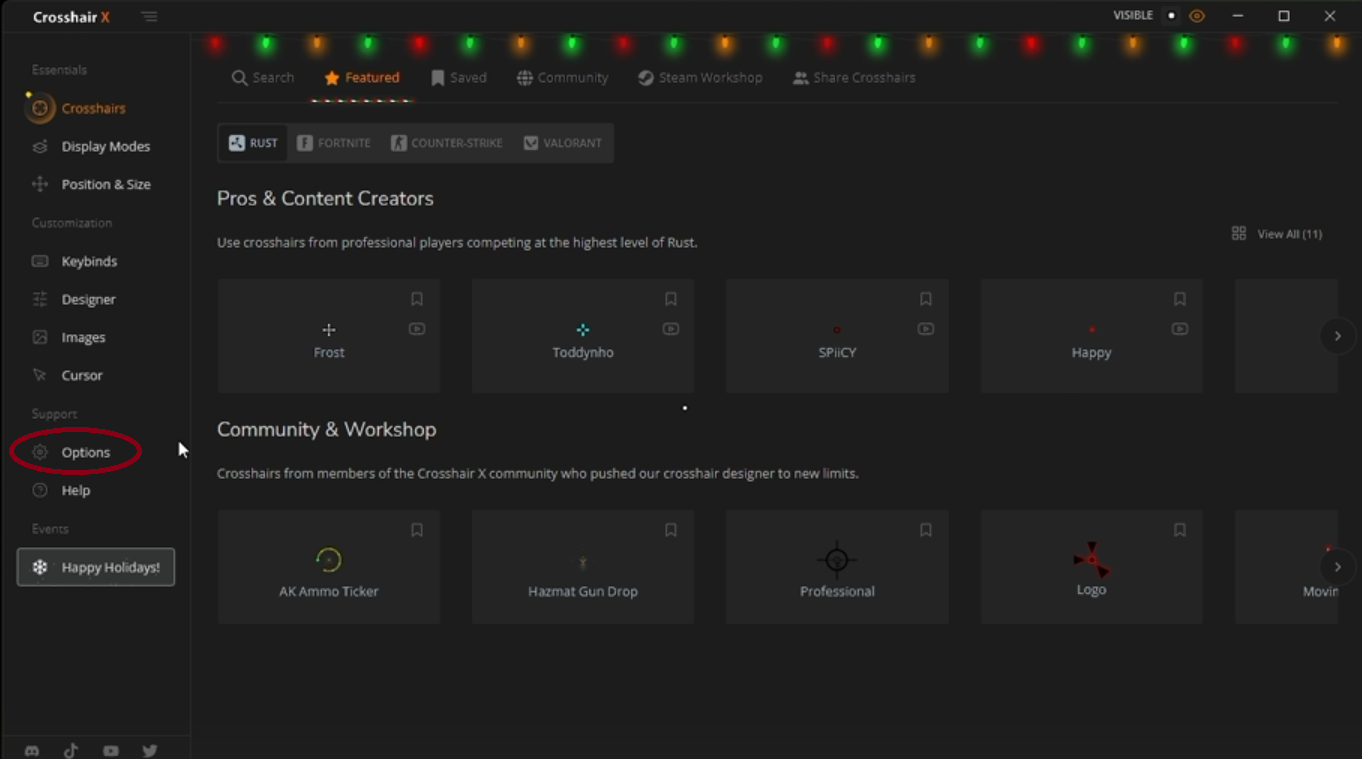Click the VISIBLE dot indicator toggle
This screenshot has height=759, width=1362.
point(1171,16)
